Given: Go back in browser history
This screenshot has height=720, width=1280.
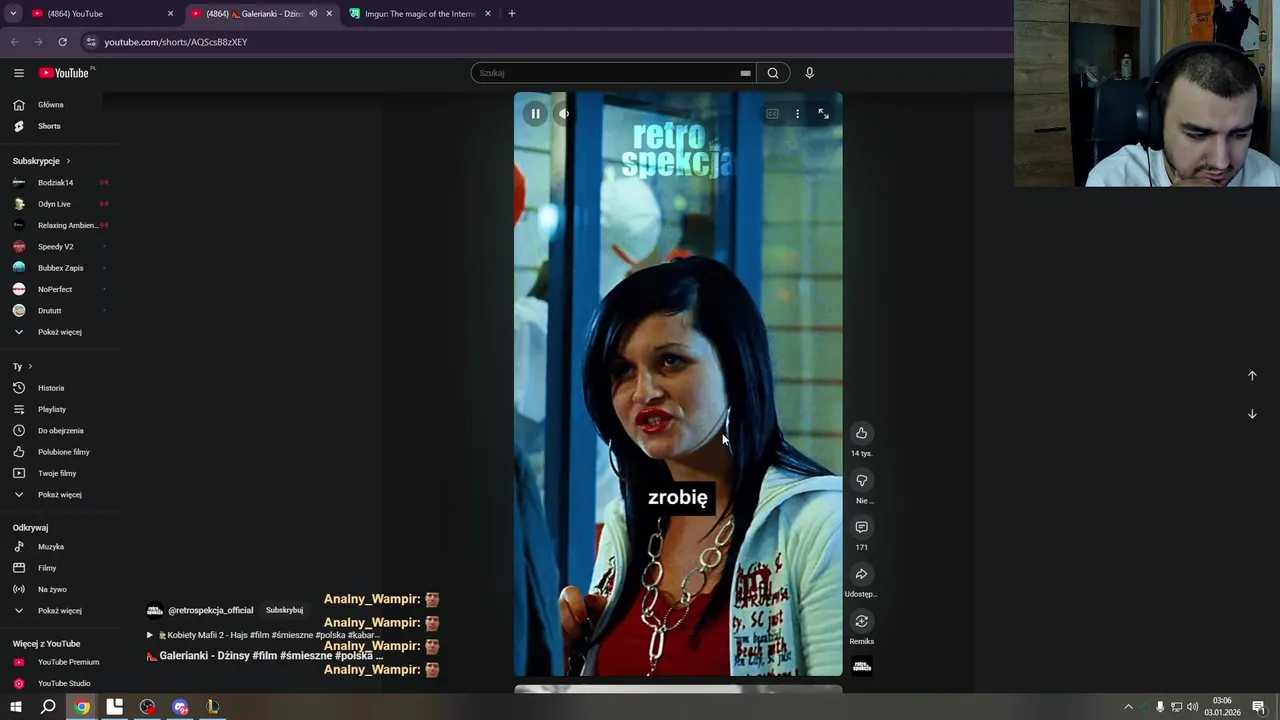Looking at the screenshot, I should (14, 42).
